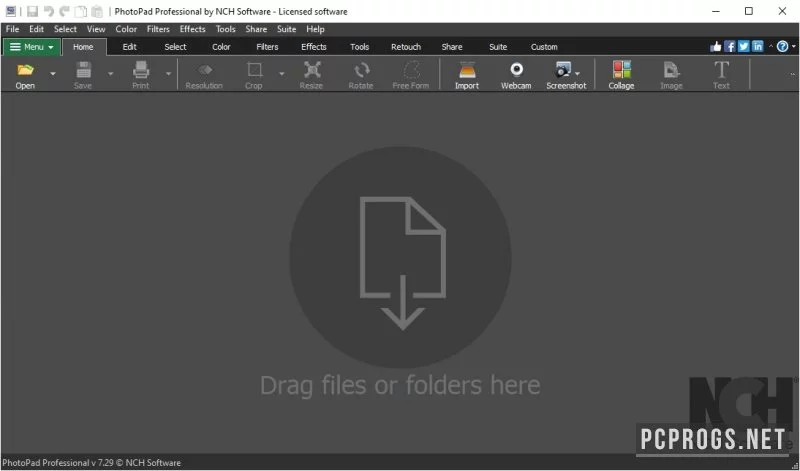This screenshot has height=471, width=800.
Task: Switch to the Edit ribbon tab
Action: (x=130, y=47)
